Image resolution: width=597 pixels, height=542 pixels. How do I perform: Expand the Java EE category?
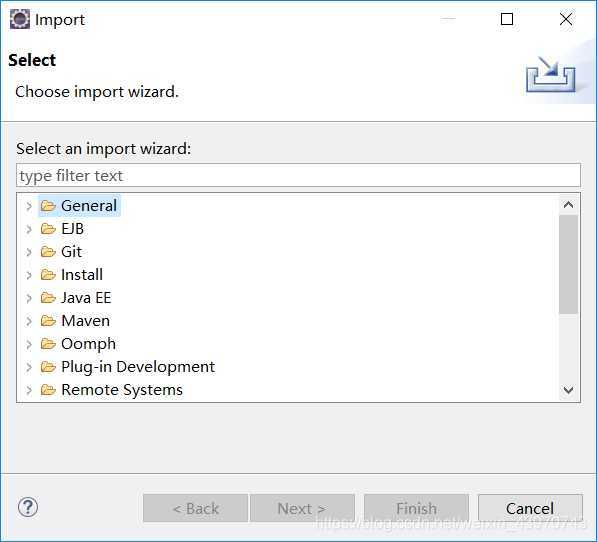pos(29,298)
